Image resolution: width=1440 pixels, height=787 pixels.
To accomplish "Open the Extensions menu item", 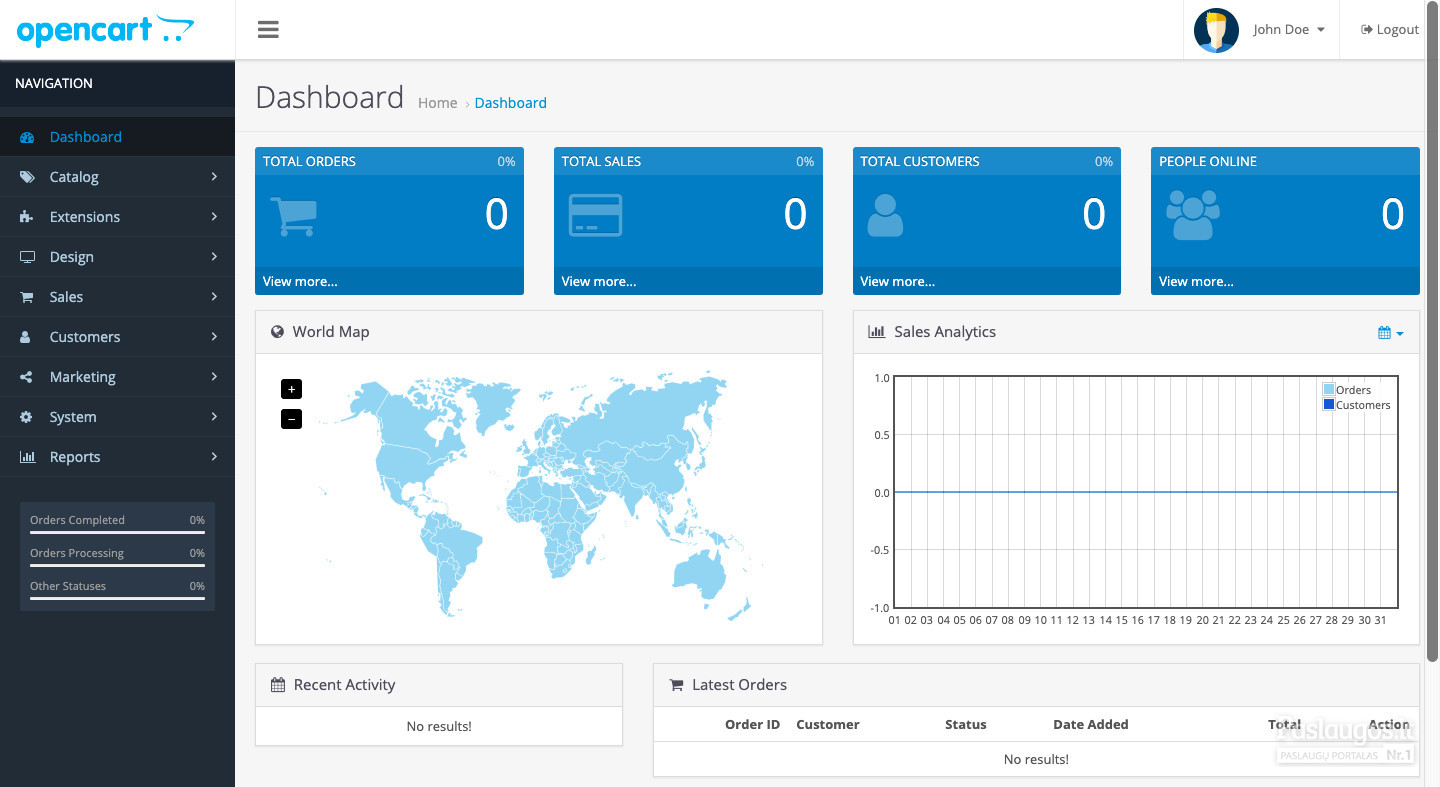I will (x=117, y=217).
